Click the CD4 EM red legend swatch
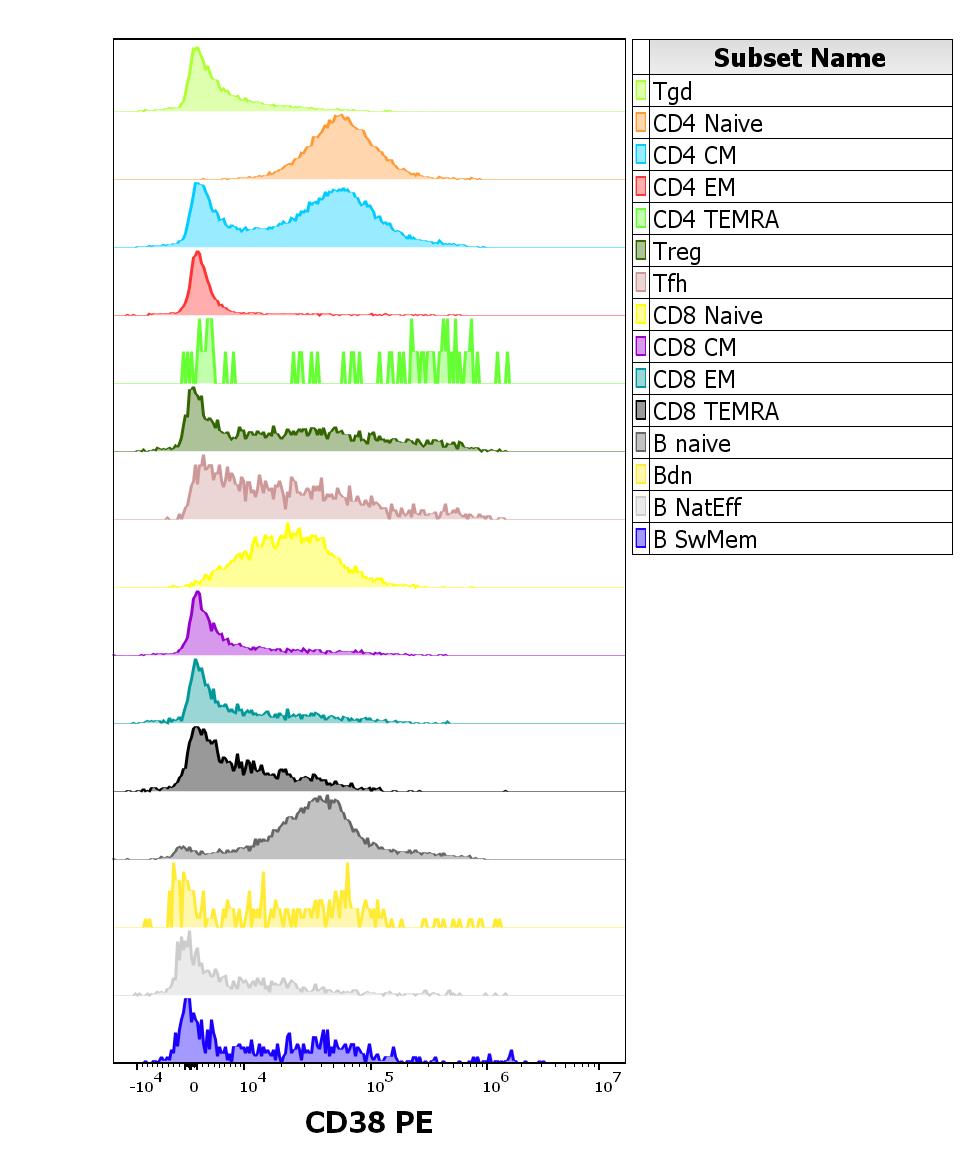 (641, 187)
